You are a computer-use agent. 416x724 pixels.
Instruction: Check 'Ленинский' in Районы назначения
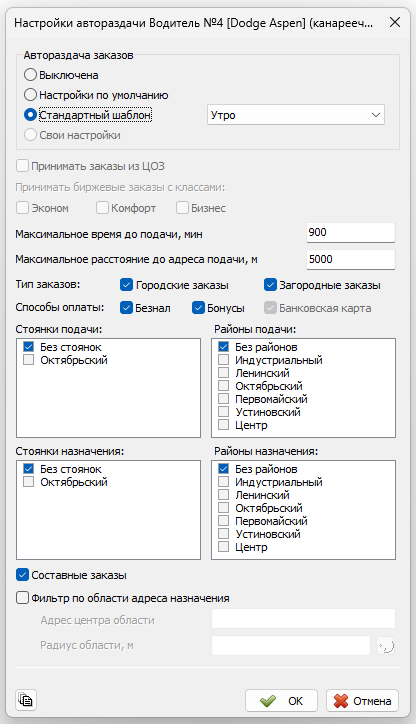[223, 495]
